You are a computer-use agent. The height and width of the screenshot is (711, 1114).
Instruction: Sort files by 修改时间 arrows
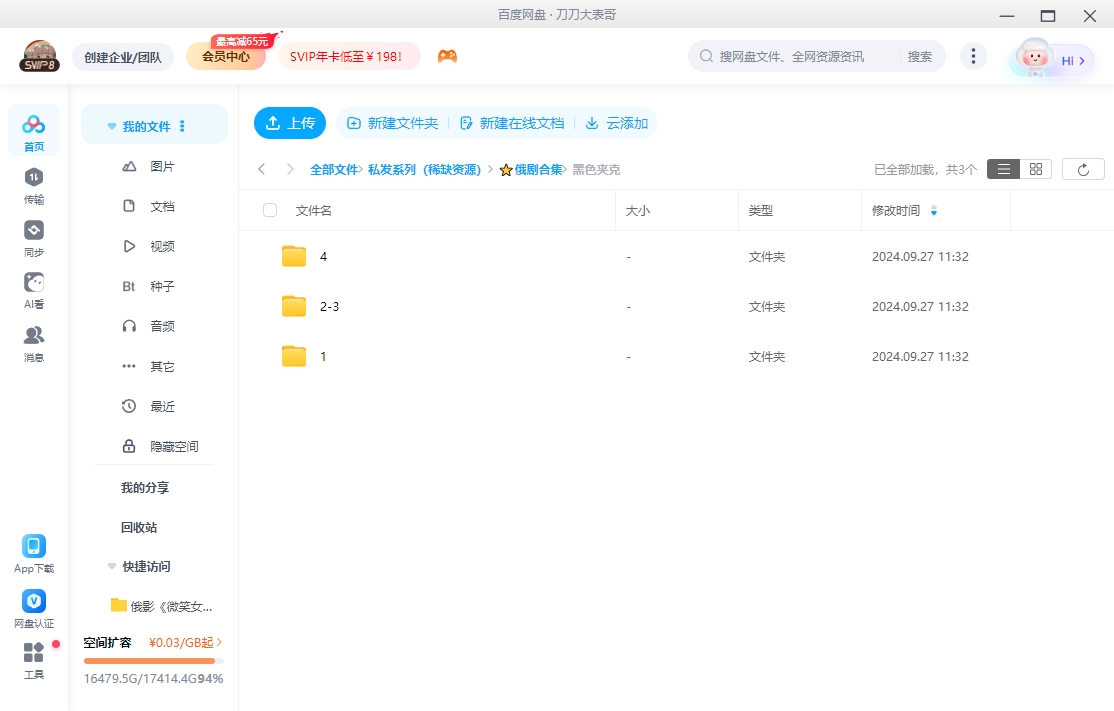[x=934, y=211]
